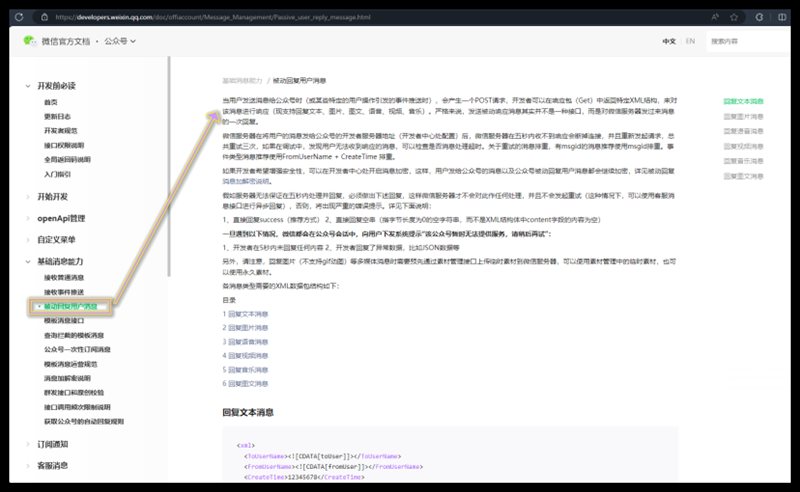Click the 回复文本消息 section heading
The height and width of the screenshot is (492, 800).
pos(248,412)
